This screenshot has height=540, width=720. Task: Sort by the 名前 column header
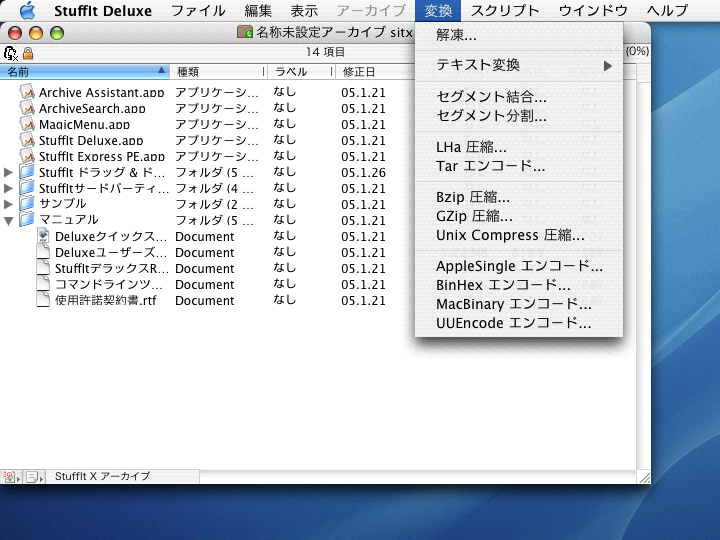pyautogui.click(x=84, y=72)
